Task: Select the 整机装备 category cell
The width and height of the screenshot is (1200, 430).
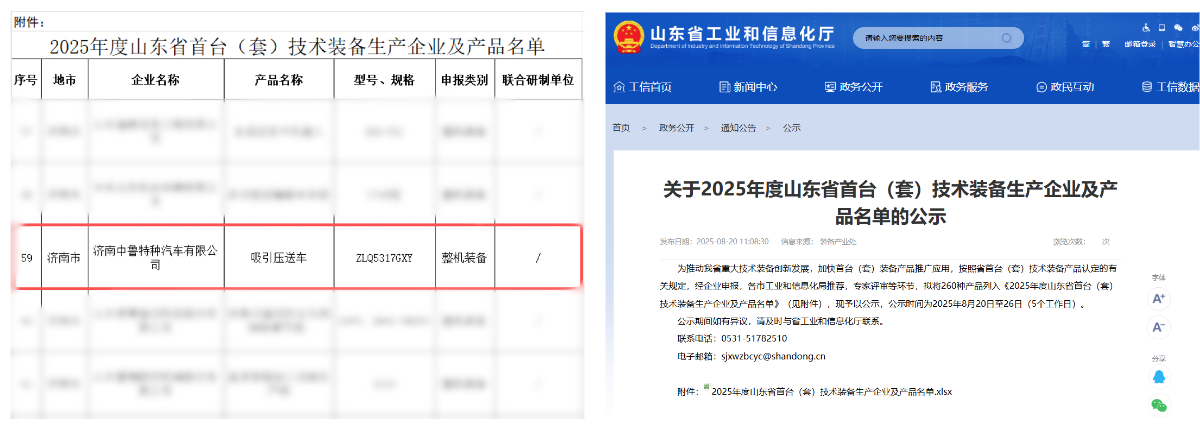Action: click(x=464, y=258)
